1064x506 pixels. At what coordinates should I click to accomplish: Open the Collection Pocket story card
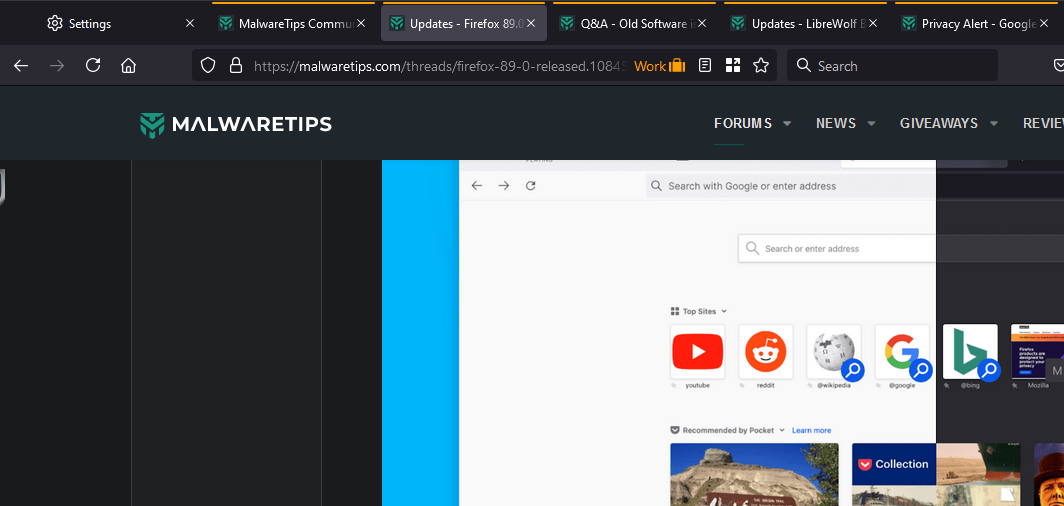[936, 474]
